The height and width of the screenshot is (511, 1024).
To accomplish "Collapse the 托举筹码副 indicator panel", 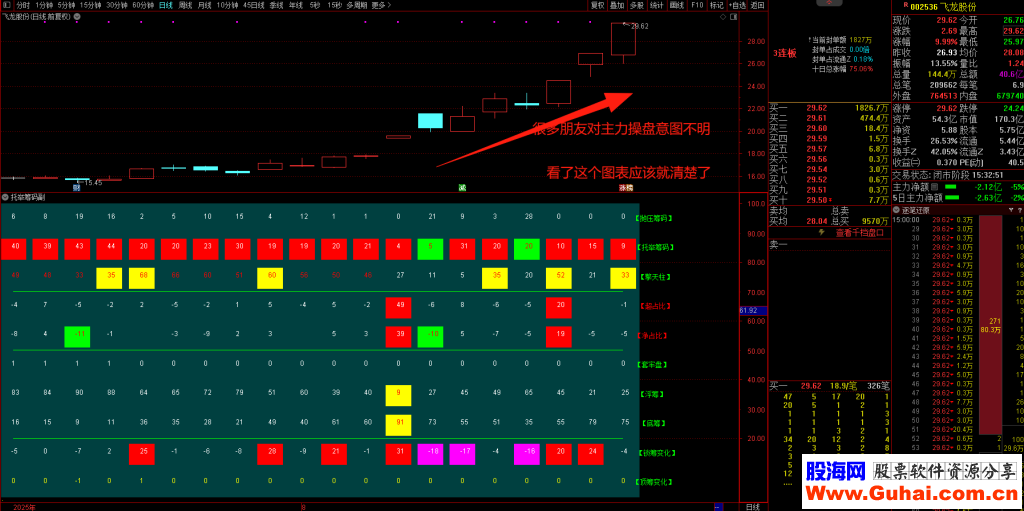I will [x=5, y=197].
